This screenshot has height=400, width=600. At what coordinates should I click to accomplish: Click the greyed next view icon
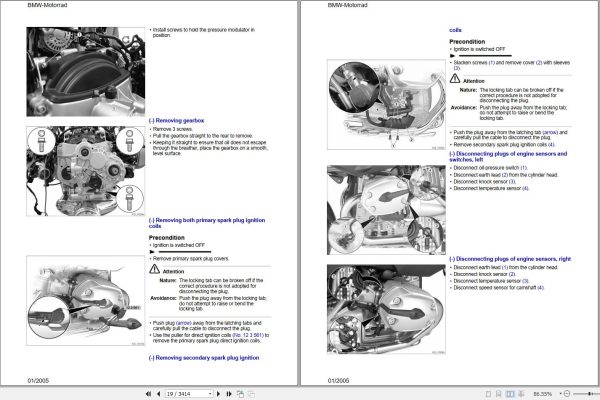251,393
